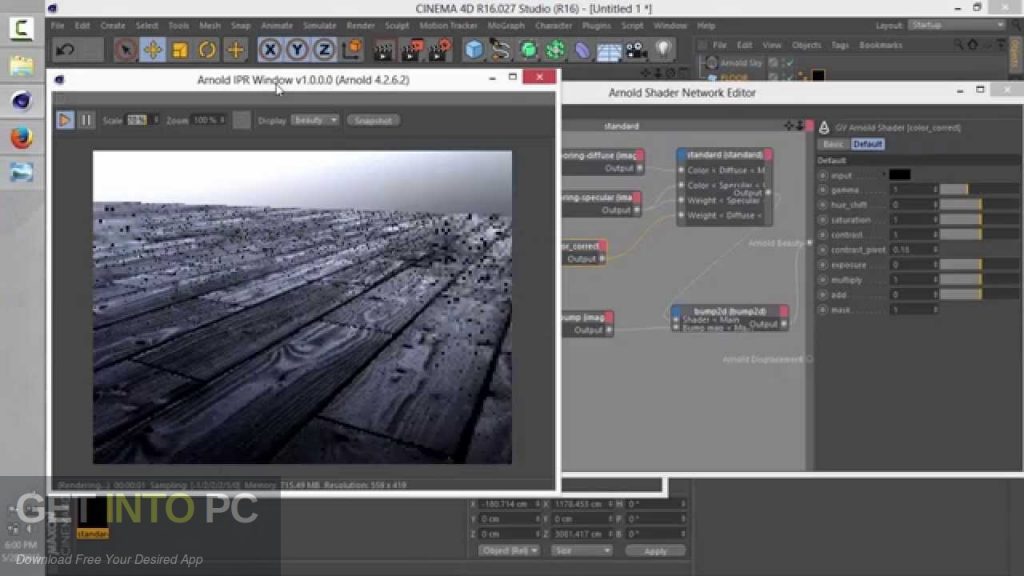
Task: Click the floor environment grid icon
Action: (609, 51)
